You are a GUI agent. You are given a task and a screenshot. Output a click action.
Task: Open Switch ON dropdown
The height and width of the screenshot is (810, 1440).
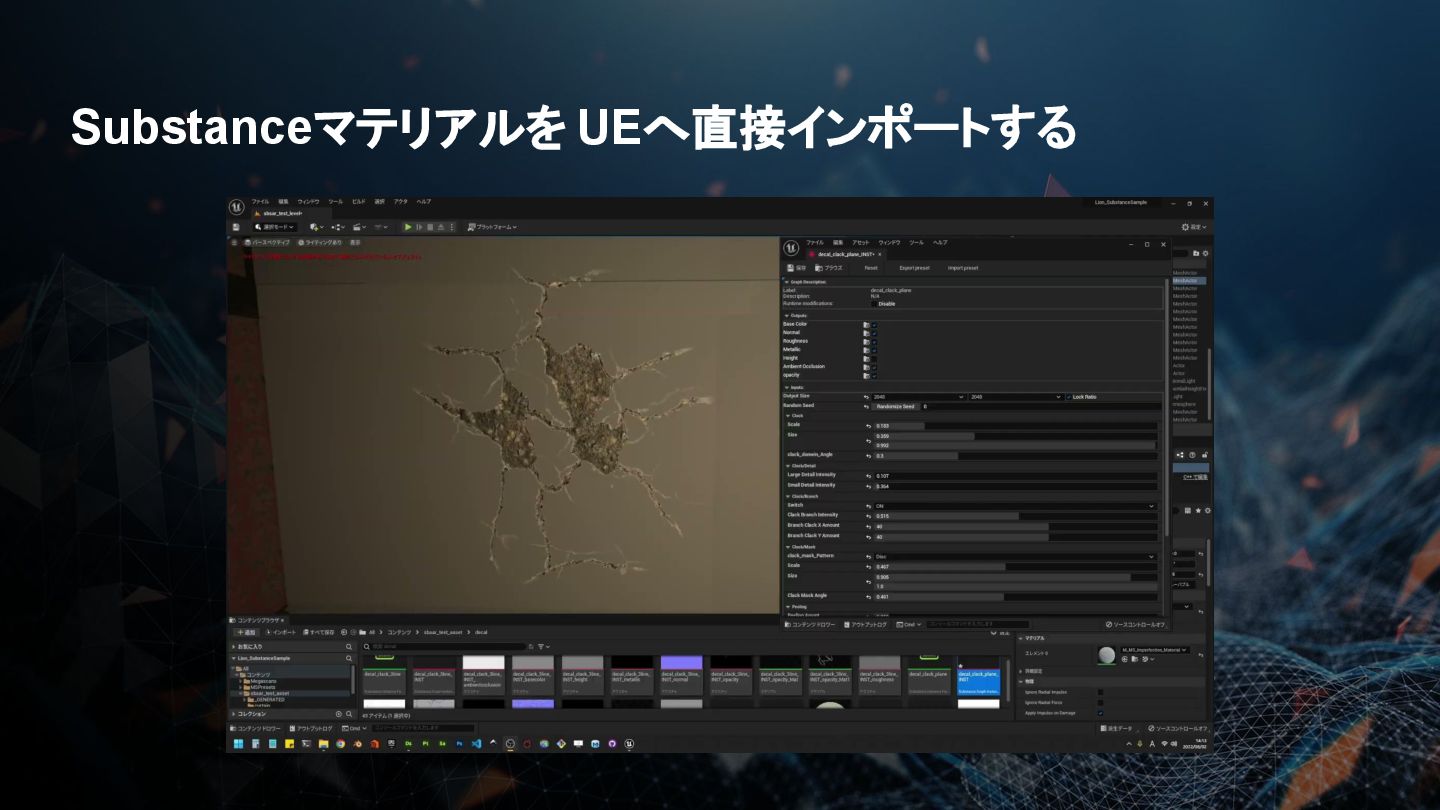[x=1015, y=506]
